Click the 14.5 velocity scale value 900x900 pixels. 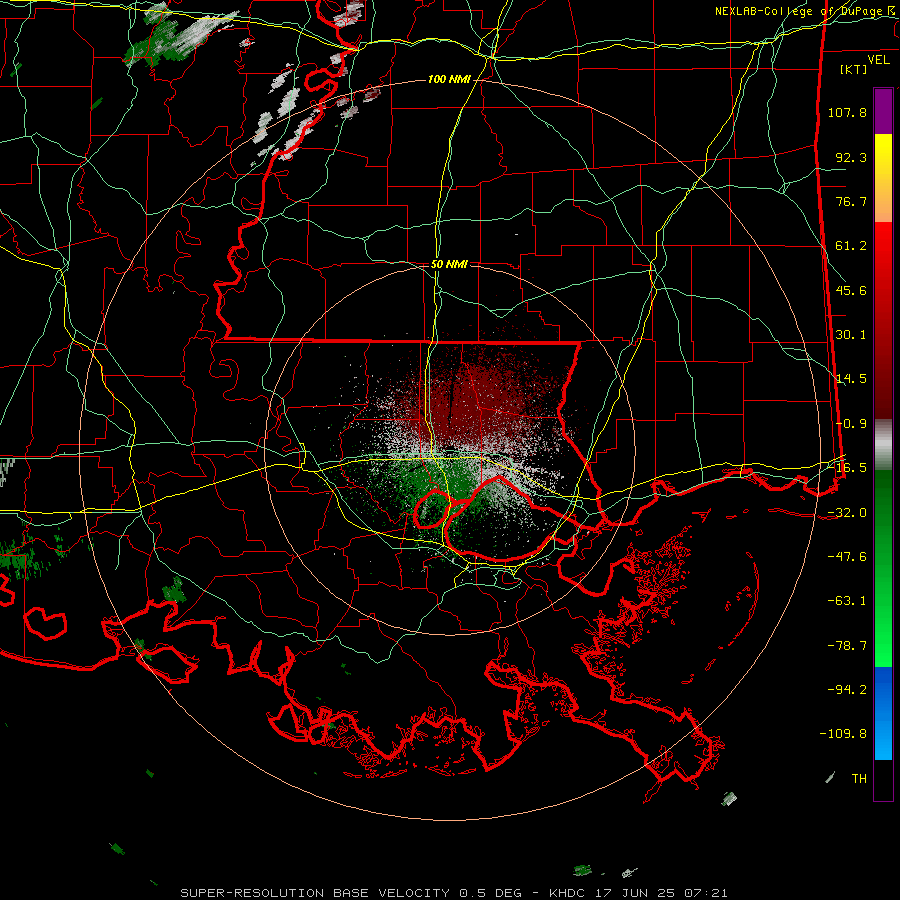pyautogui.click(x=851, y=379)
